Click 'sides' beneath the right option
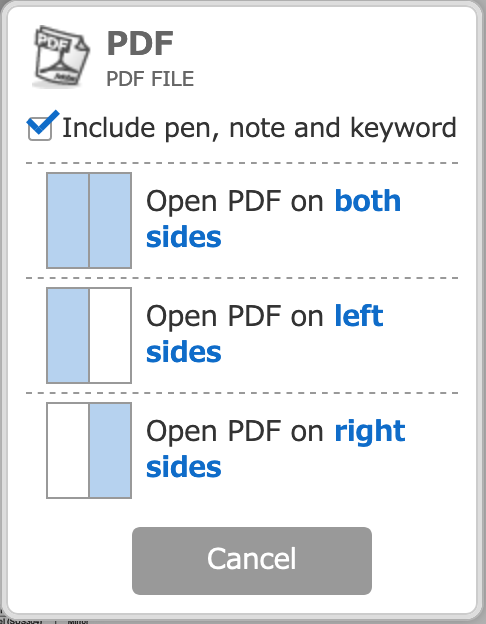This screenshot has width=486, height=624. click(183, 467)
